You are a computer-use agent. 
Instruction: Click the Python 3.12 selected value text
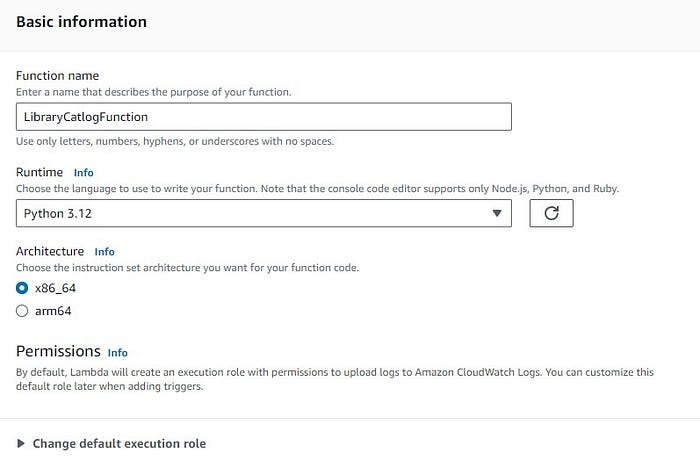(57, 213)
